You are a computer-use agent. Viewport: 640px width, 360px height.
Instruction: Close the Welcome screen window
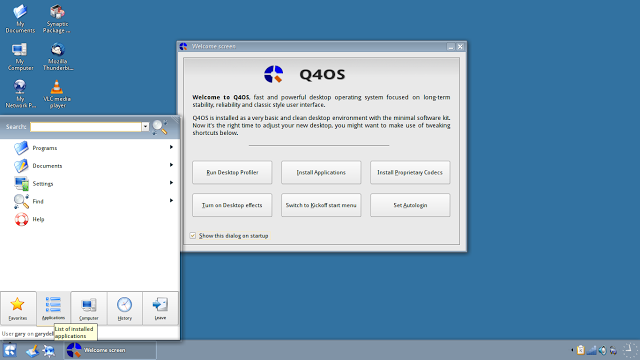pos(460,47)
